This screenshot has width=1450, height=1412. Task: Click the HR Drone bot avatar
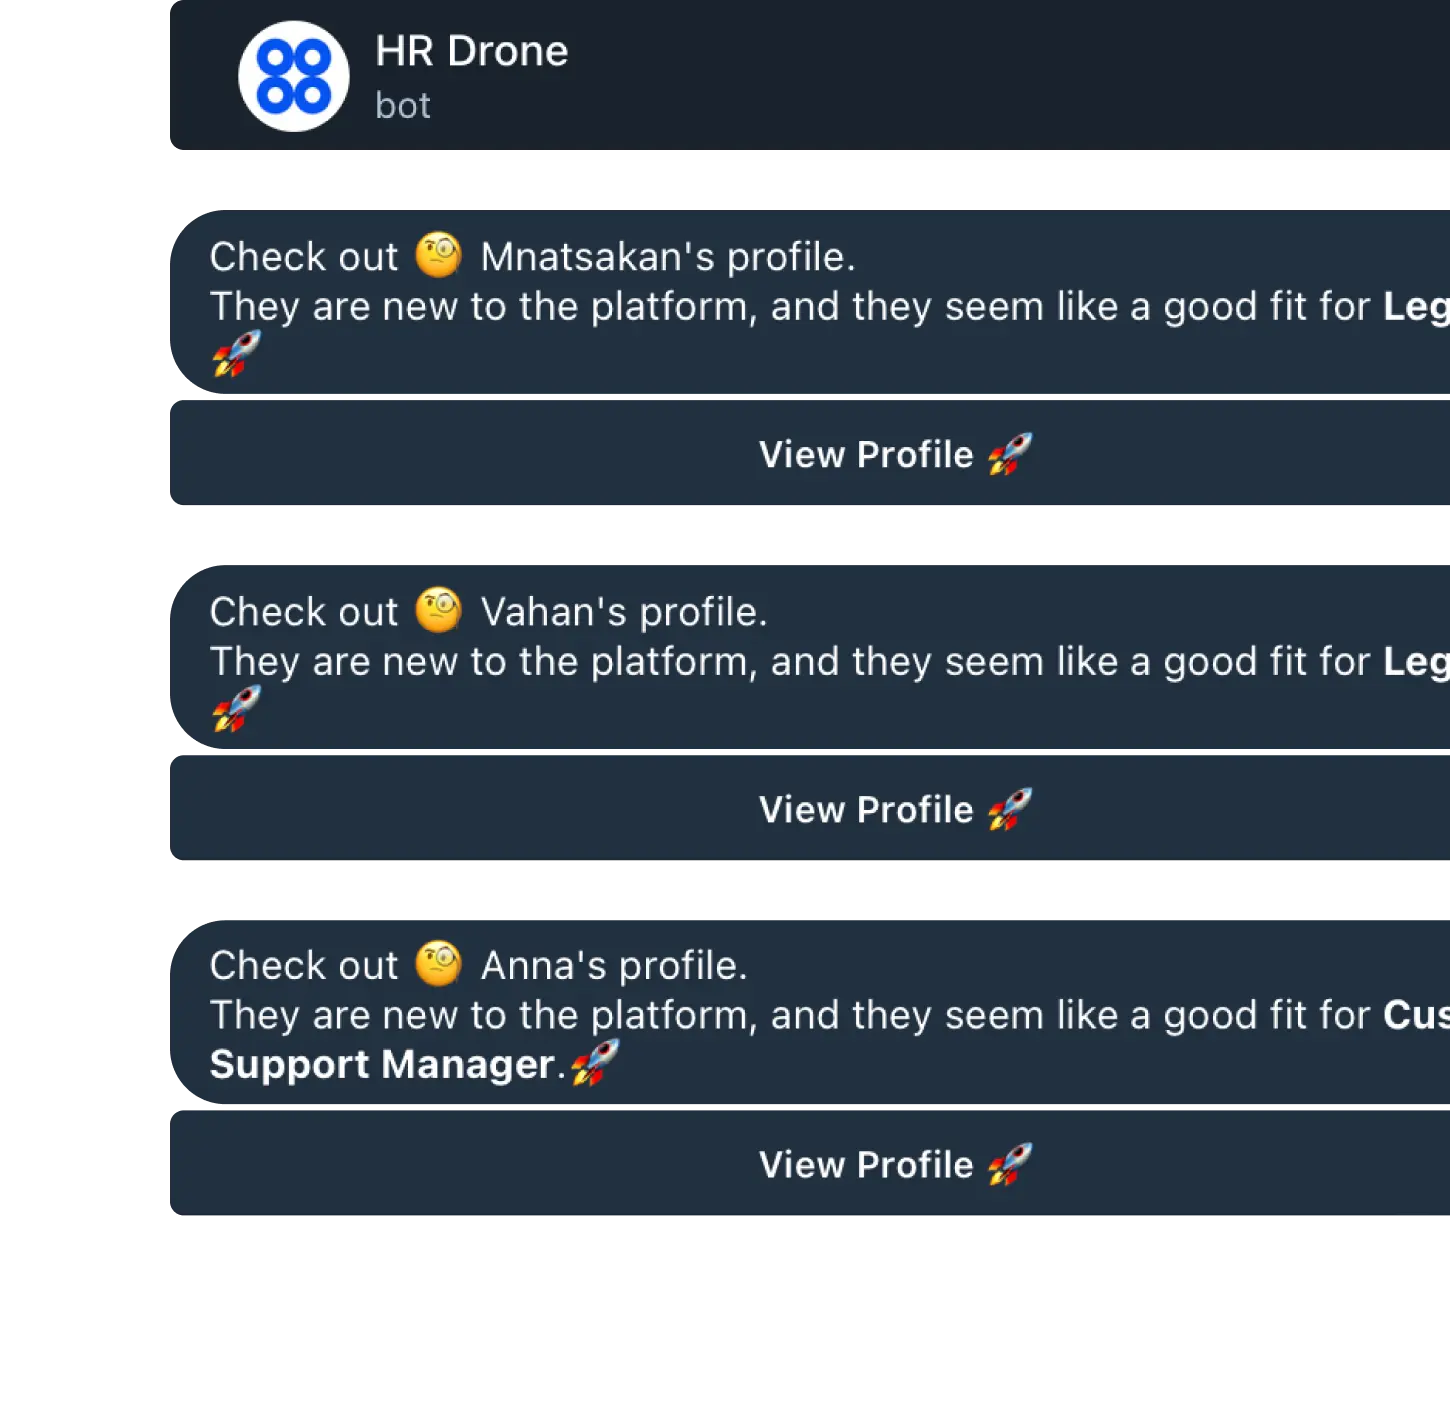293,76
